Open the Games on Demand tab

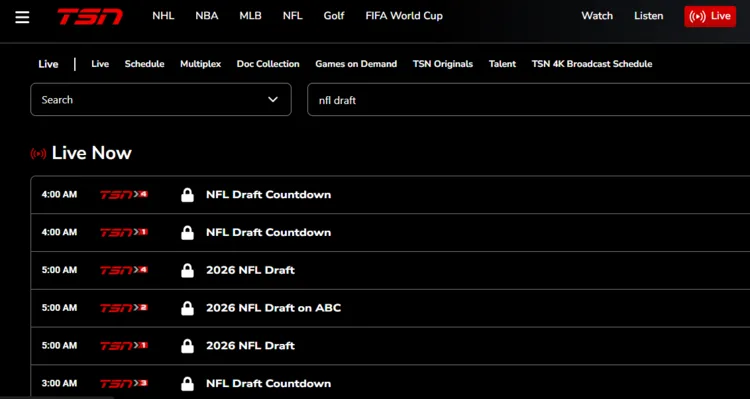pyautogui.click(x=356, y=64)
